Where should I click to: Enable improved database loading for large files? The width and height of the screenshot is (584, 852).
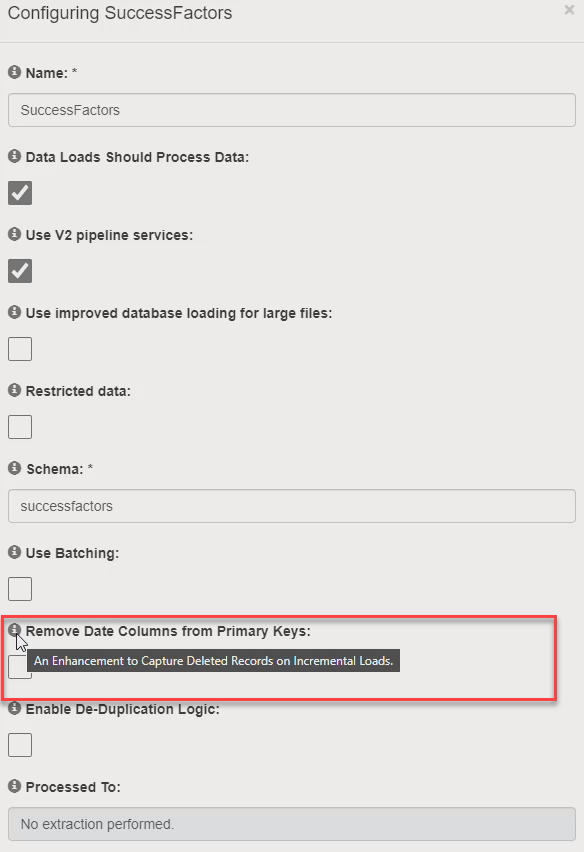(20, 349)
